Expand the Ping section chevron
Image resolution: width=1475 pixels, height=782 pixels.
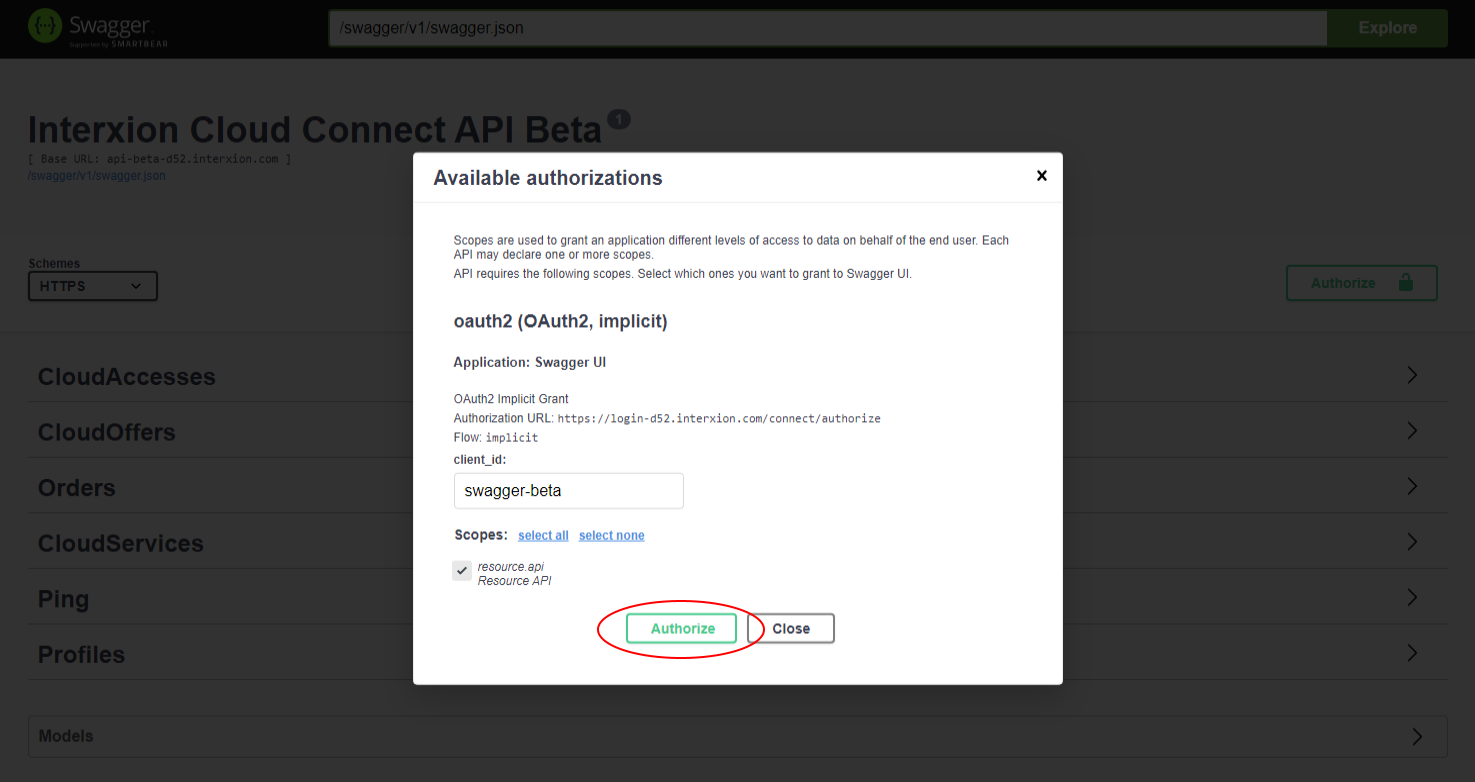pyautogui.click(x=1412, y=597)
